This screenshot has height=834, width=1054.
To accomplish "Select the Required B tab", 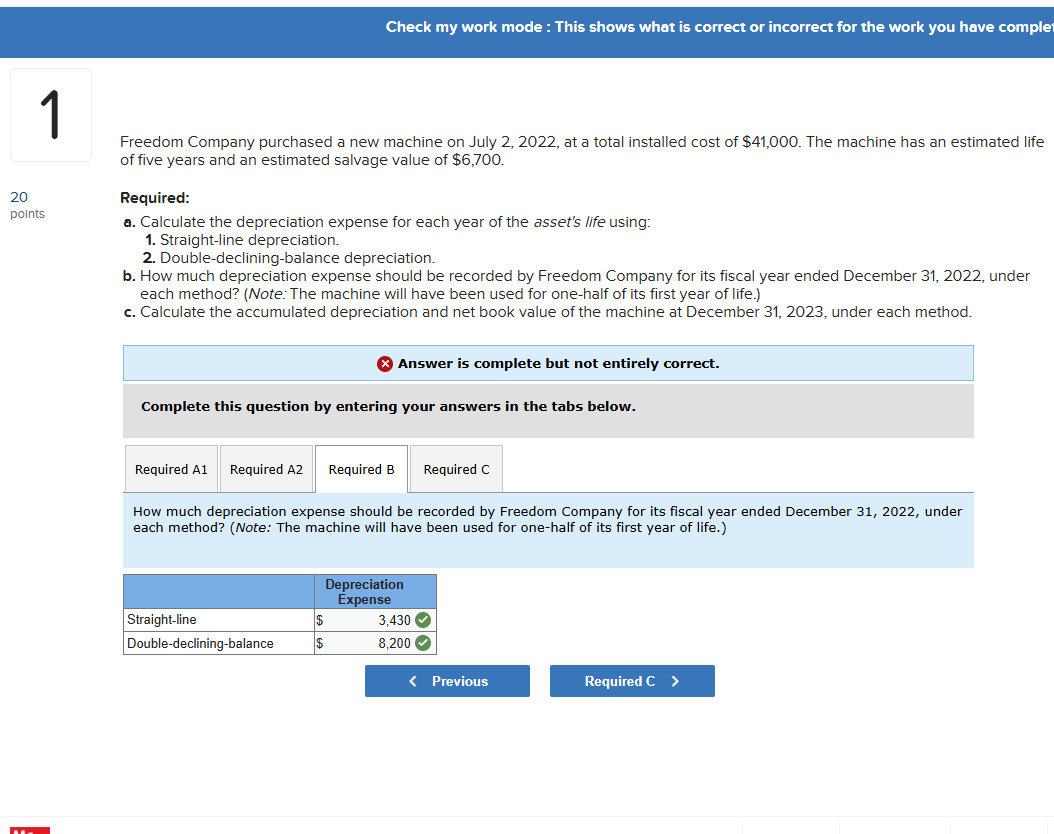I will pos(360,468).
